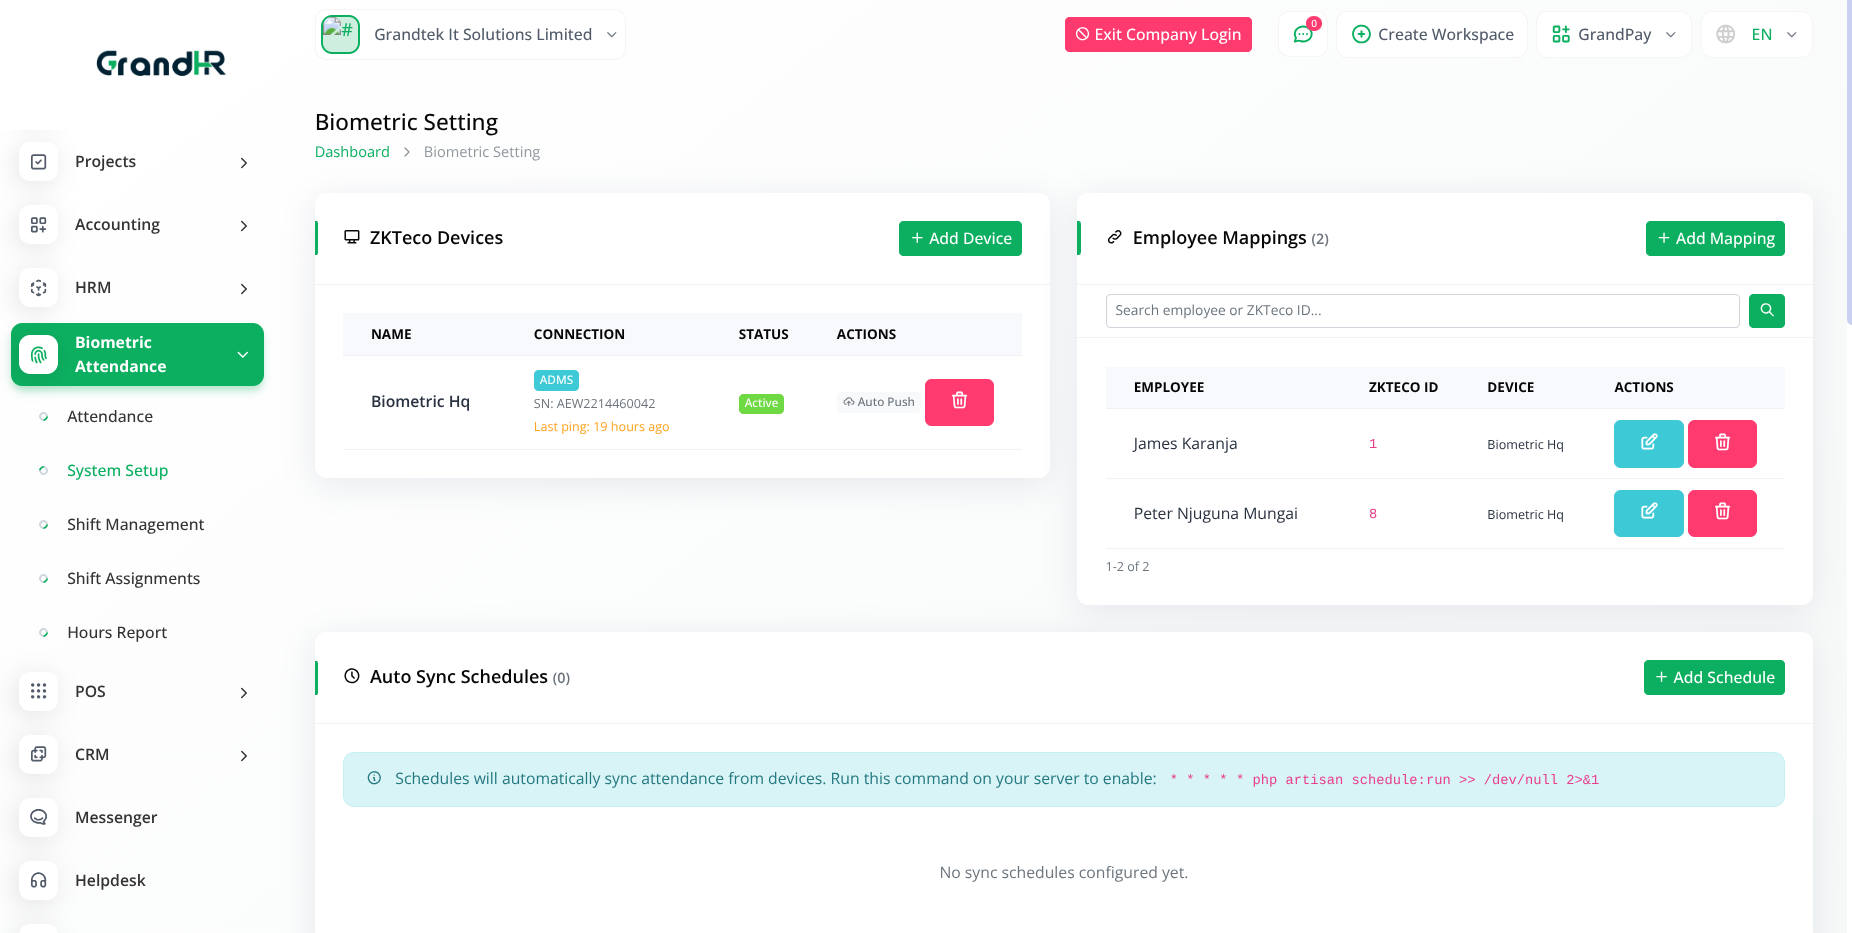Go to Shift Management
Image resolution: width=1852 pixels, height=933 pixels.
tap(135, 524)
